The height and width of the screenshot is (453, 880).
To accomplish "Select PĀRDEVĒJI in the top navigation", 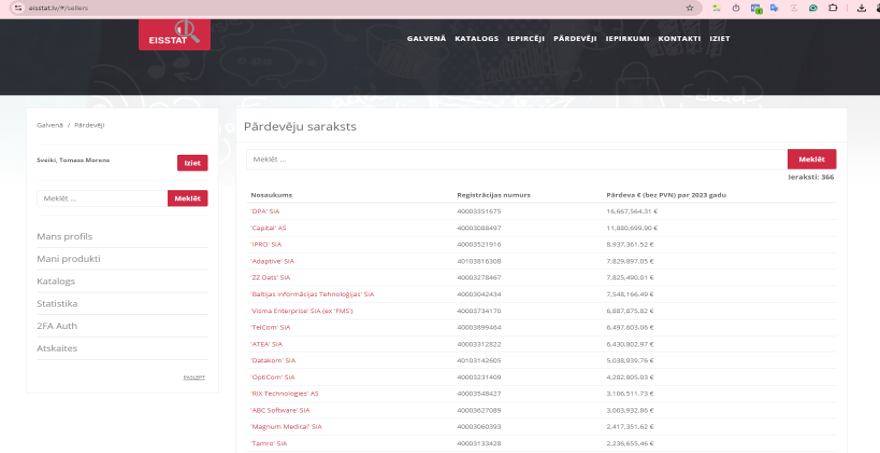I will 575,39.
